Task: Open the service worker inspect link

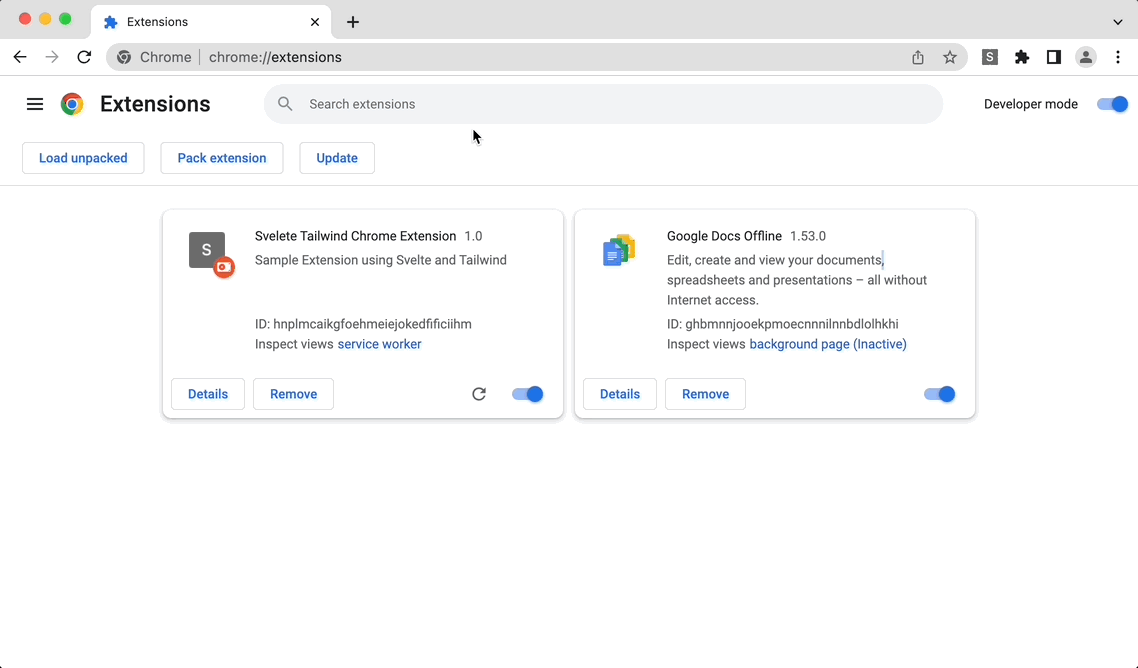Action: point(379,344)
